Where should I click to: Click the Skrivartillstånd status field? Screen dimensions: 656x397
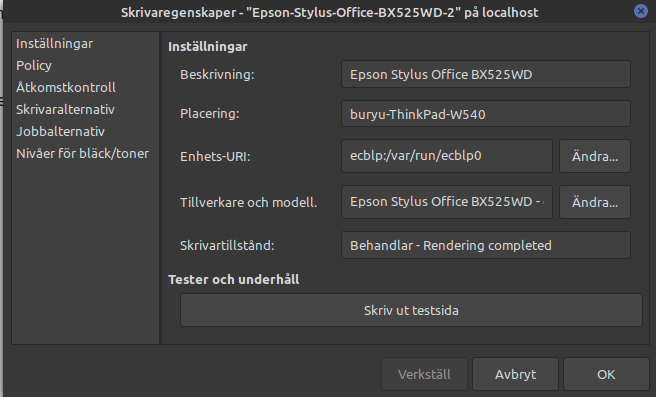pos(486,245)
